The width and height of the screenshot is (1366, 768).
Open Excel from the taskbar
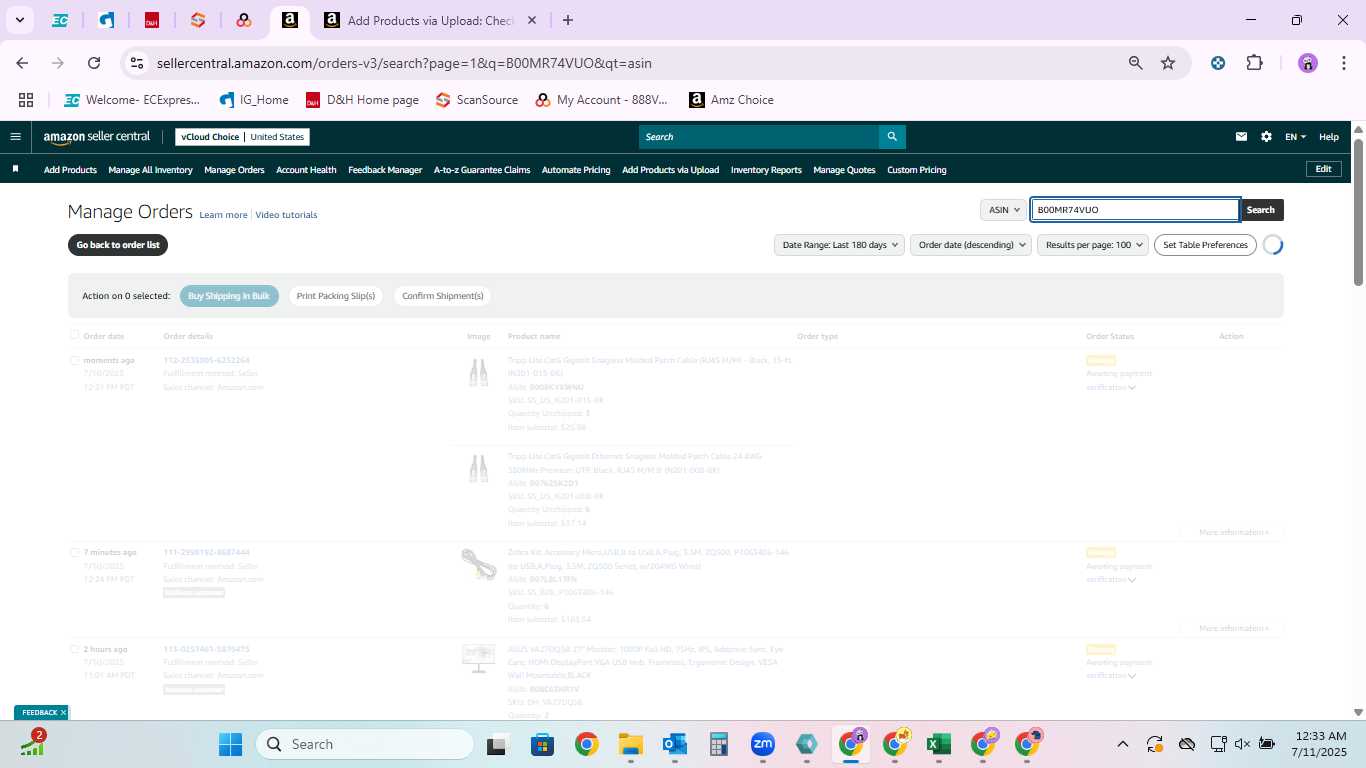click(938, 744)
